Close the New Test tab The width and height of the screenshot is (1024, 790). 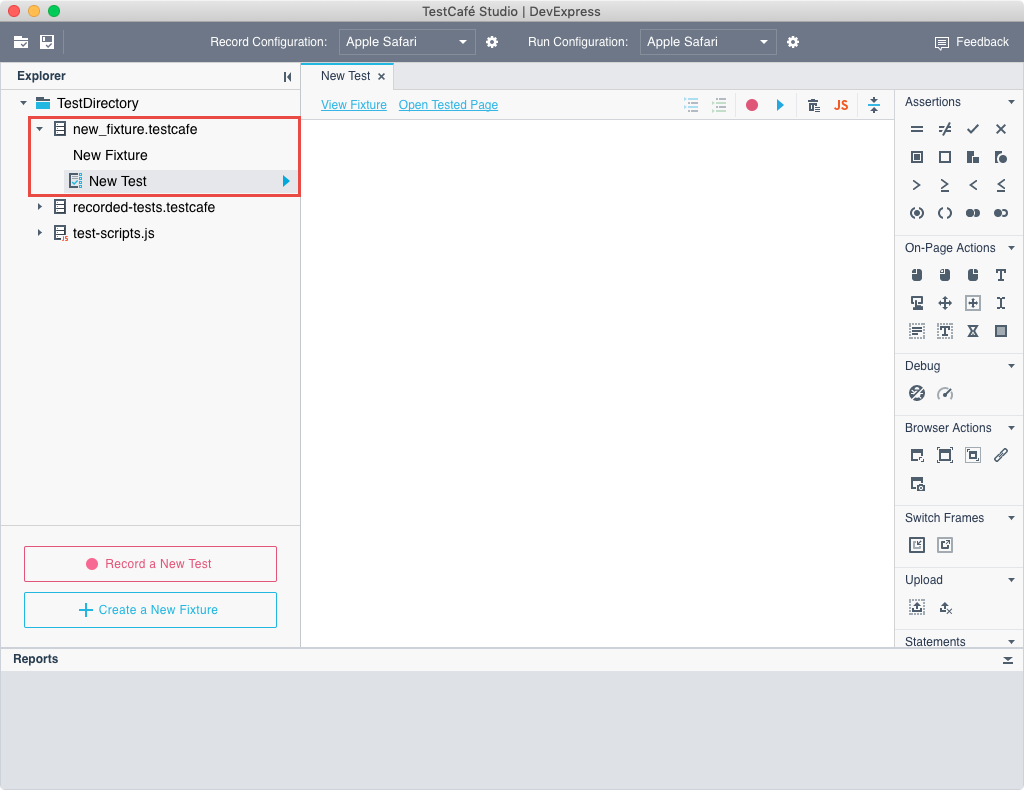tap(381, 77)
